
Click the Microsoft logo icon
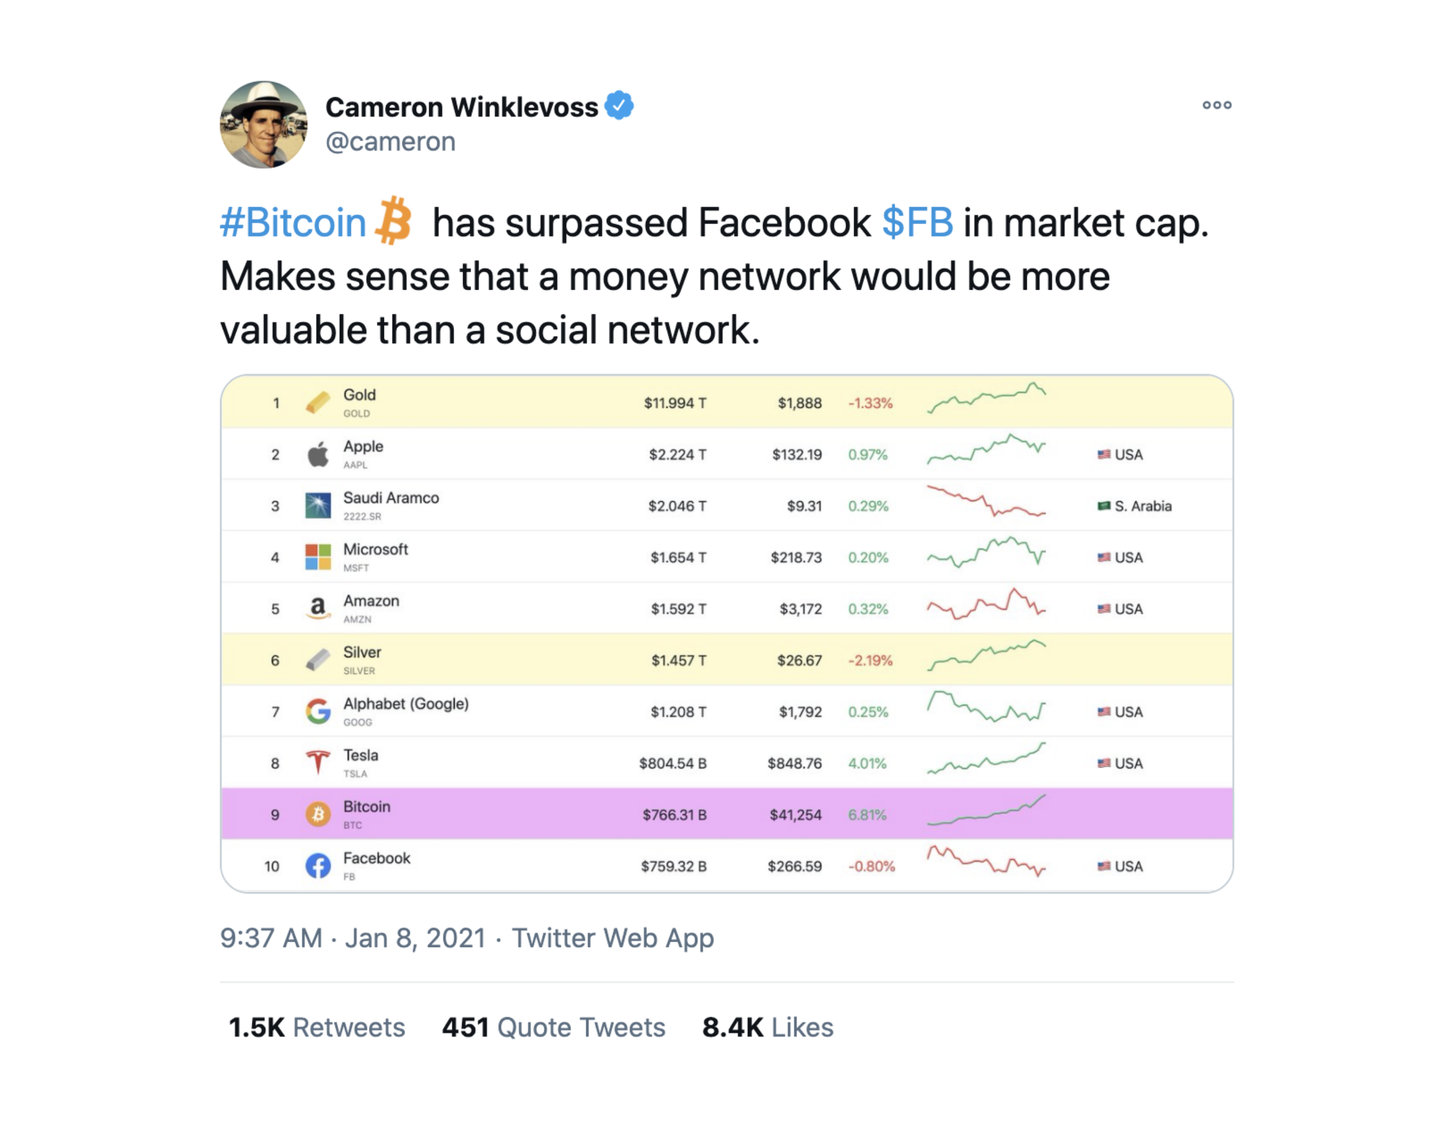click(x=318, y=557)
